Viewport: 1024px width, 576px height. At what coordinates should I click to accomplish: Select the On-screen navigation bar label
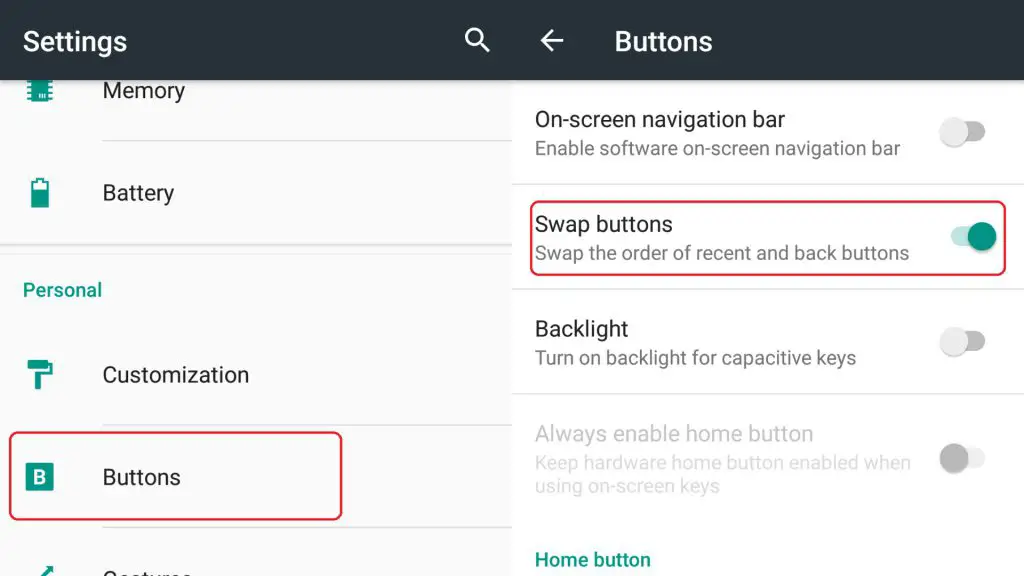pyautogui.click(x=660, y=120)
